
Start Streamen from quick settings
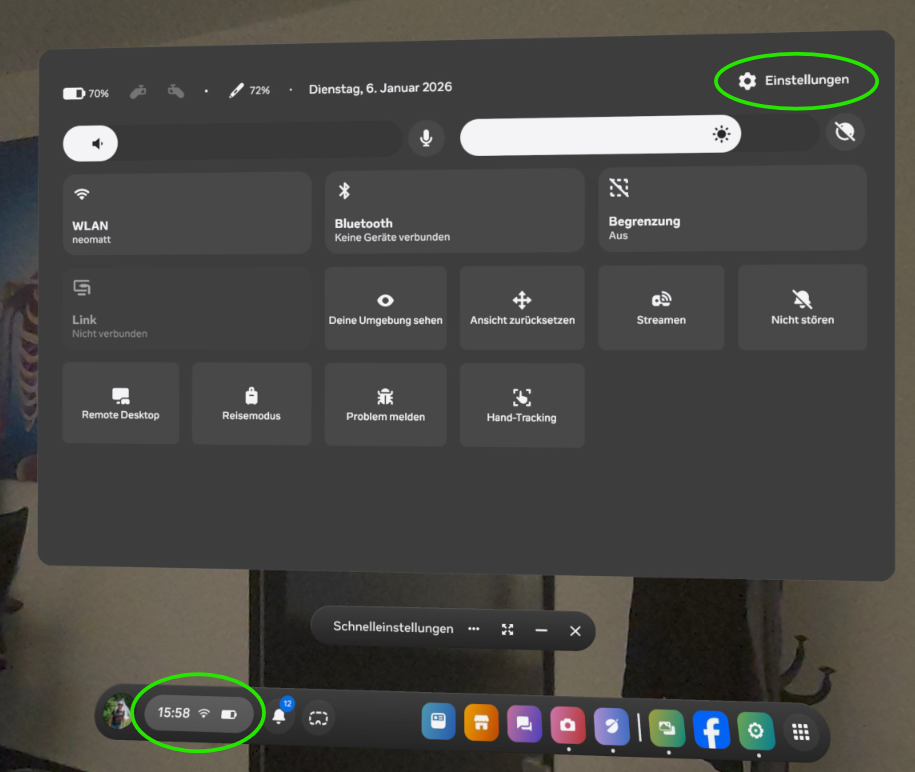(661, 307)
